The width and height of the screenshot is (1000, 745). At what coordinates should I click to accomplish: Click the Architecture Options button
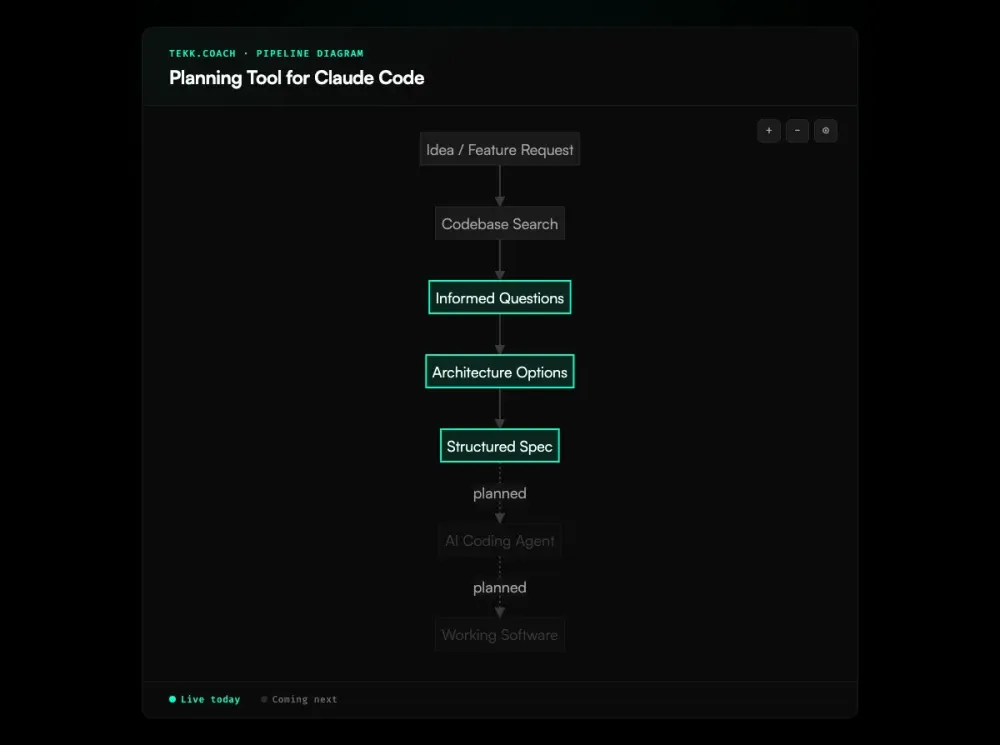[x=499, y=371]
